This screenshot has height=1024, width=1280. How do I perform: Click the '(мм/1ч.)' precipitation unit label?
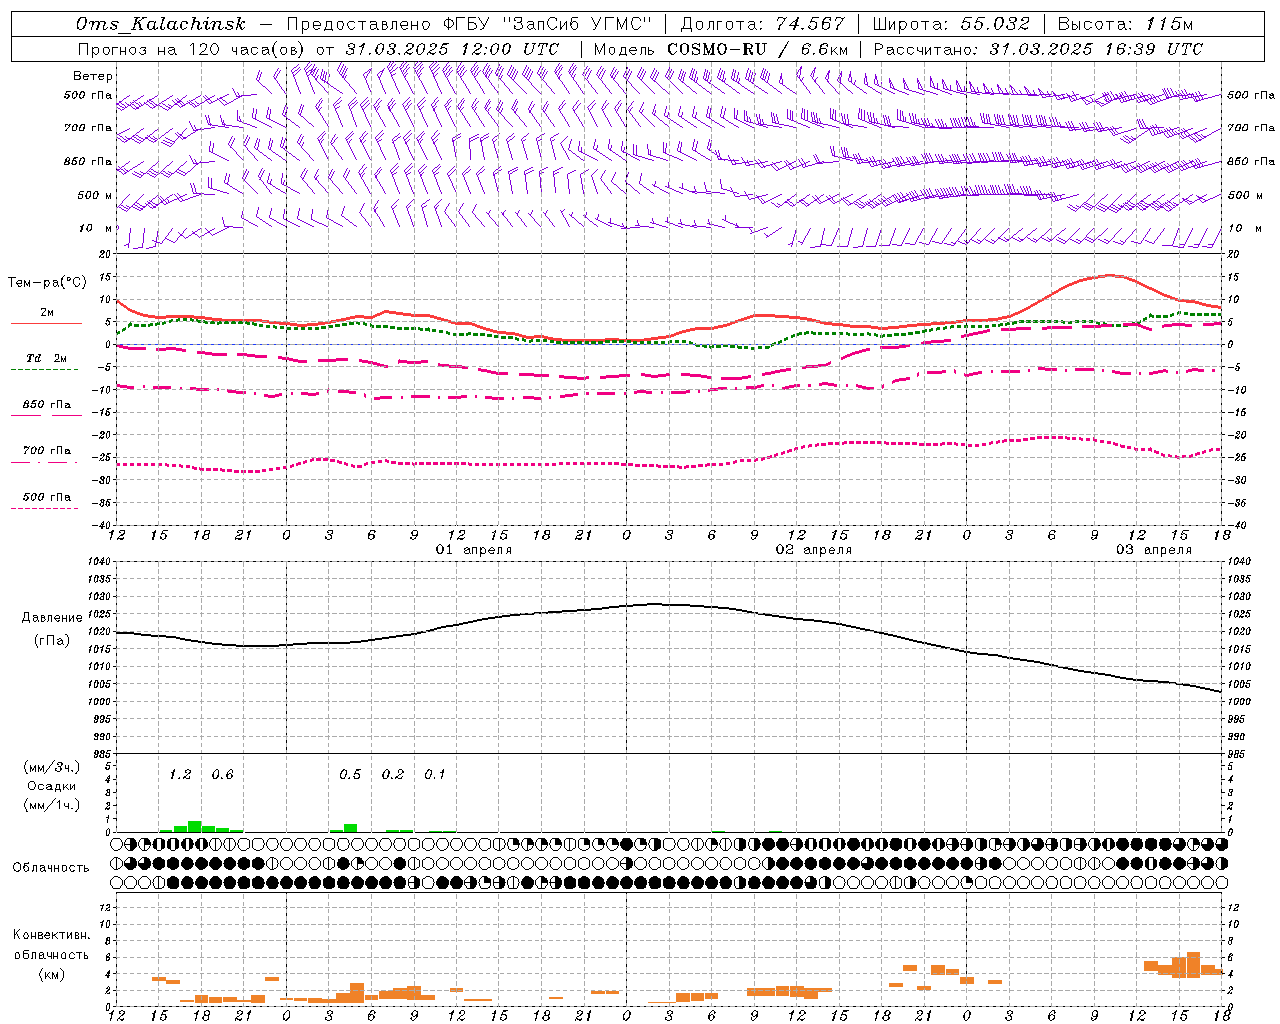(50, 805)
